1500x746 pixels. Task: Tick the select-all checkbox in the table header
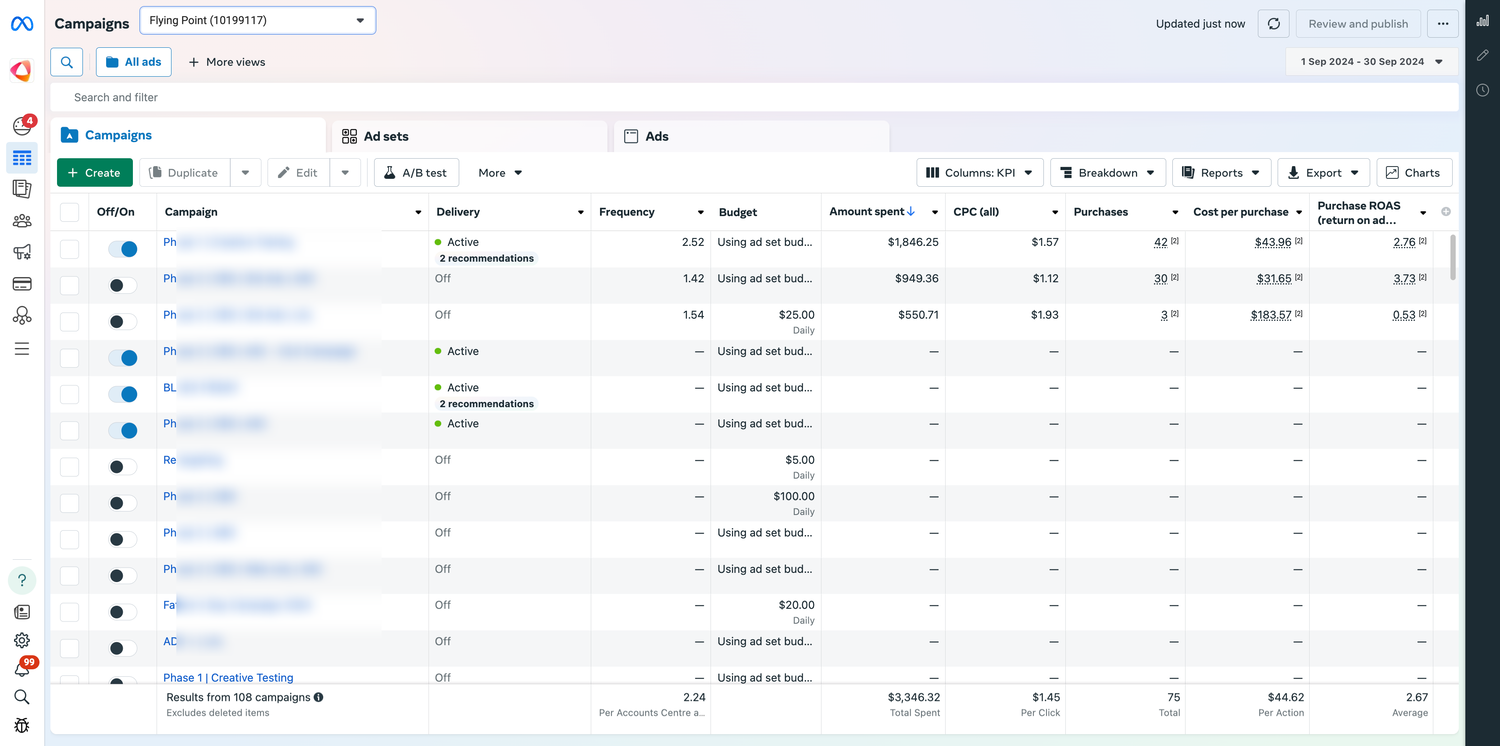point(69,212)
